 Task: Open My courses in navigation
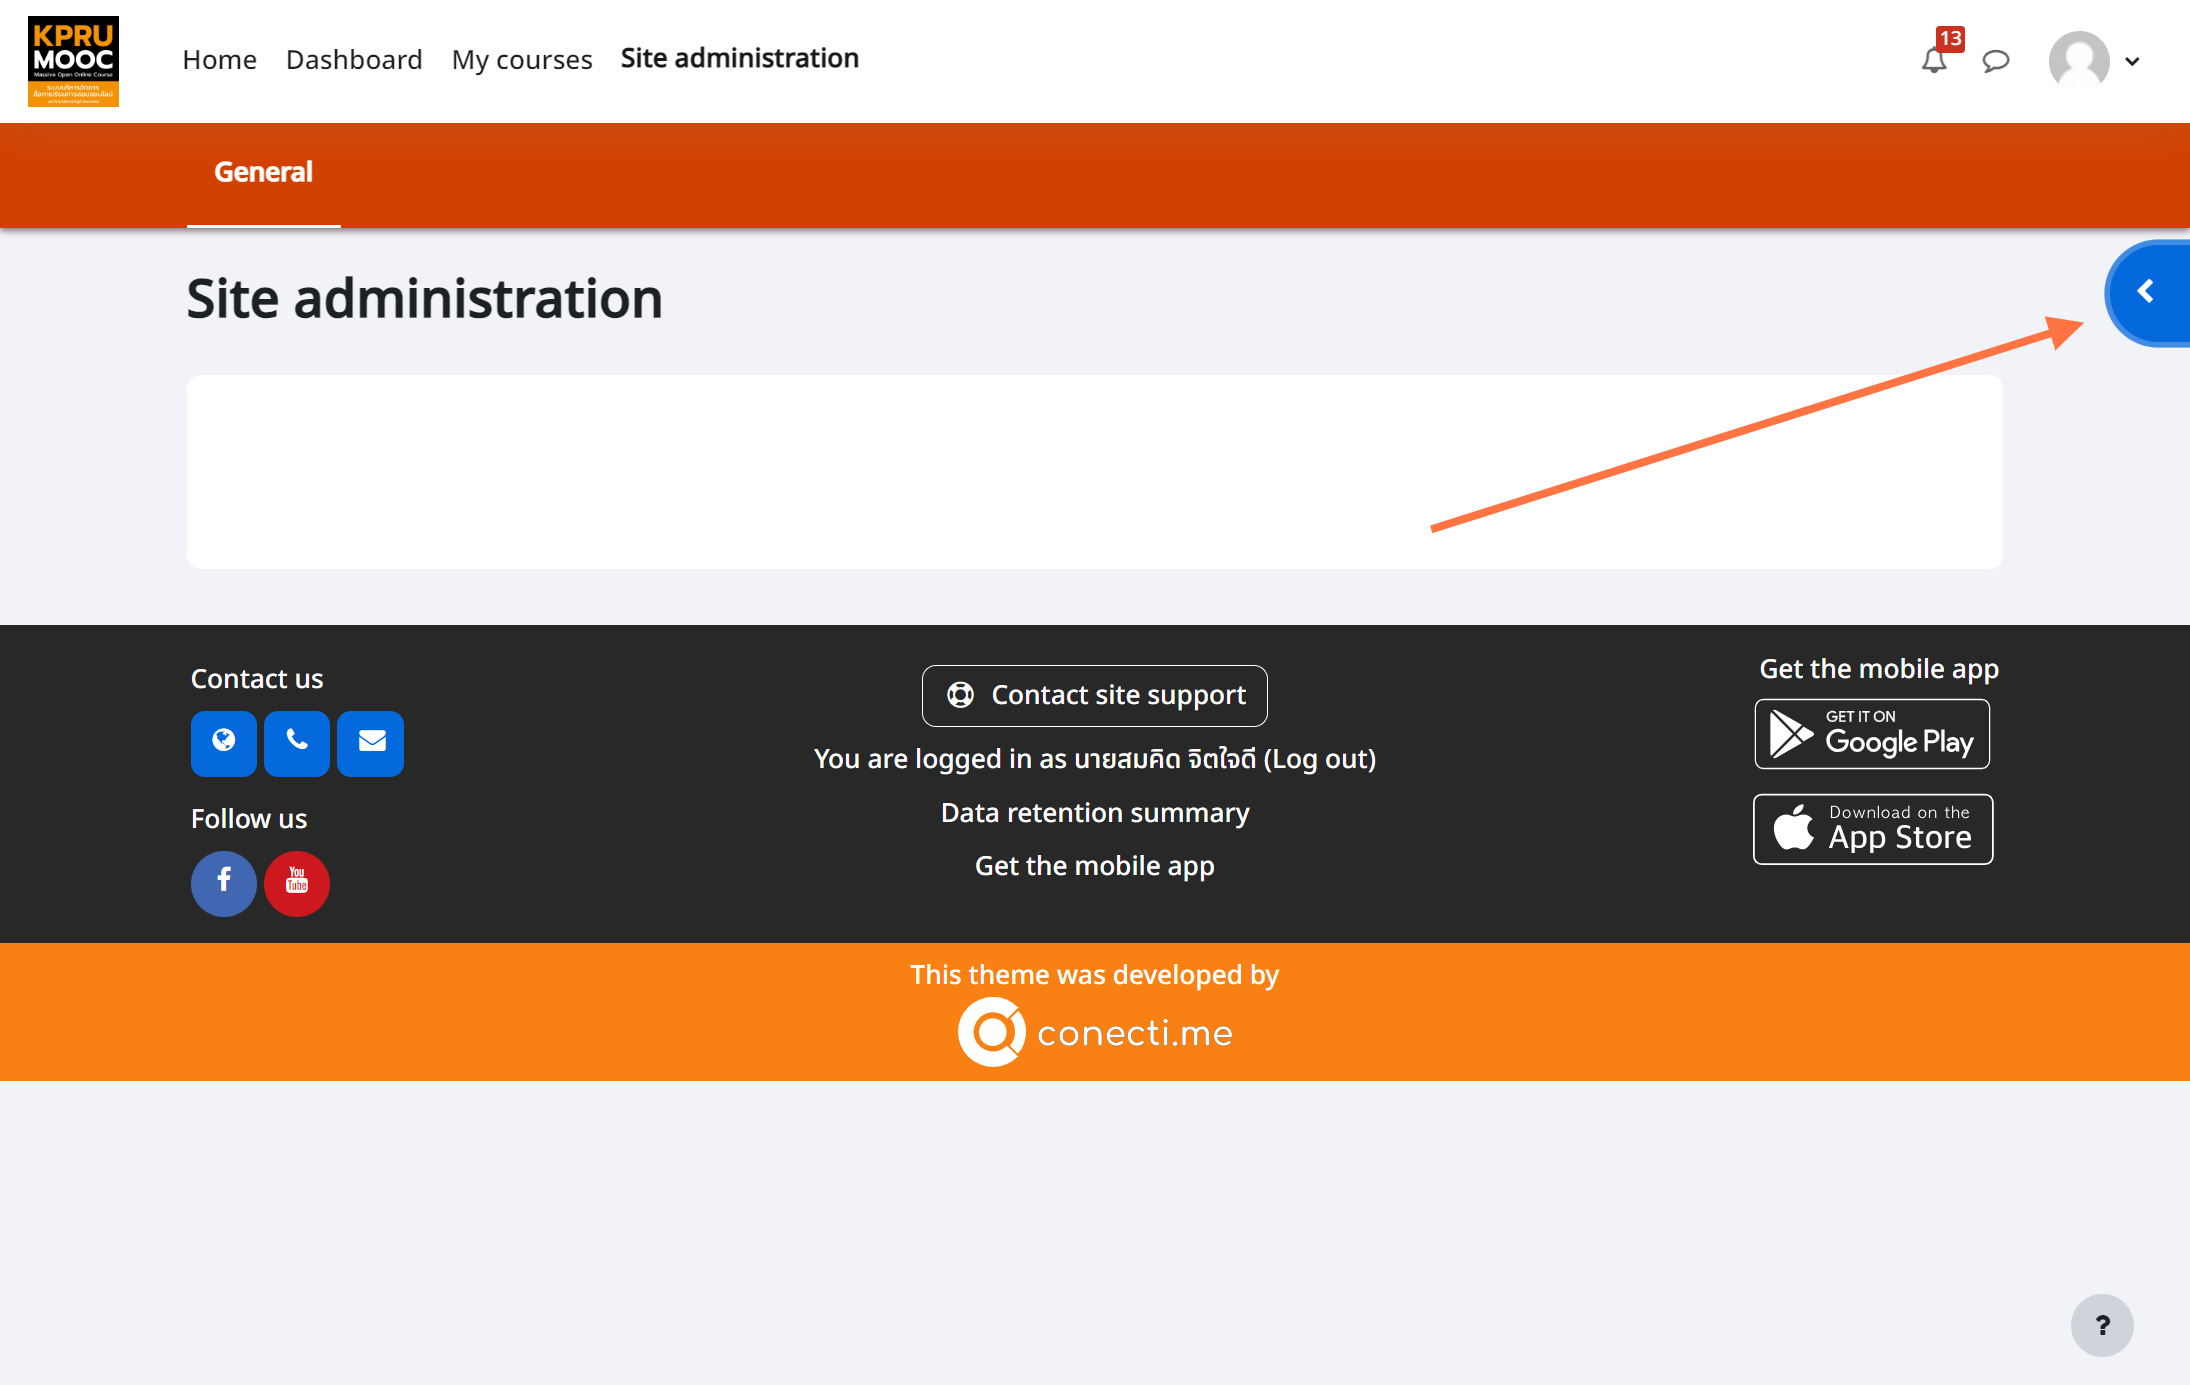click(522, 60)
